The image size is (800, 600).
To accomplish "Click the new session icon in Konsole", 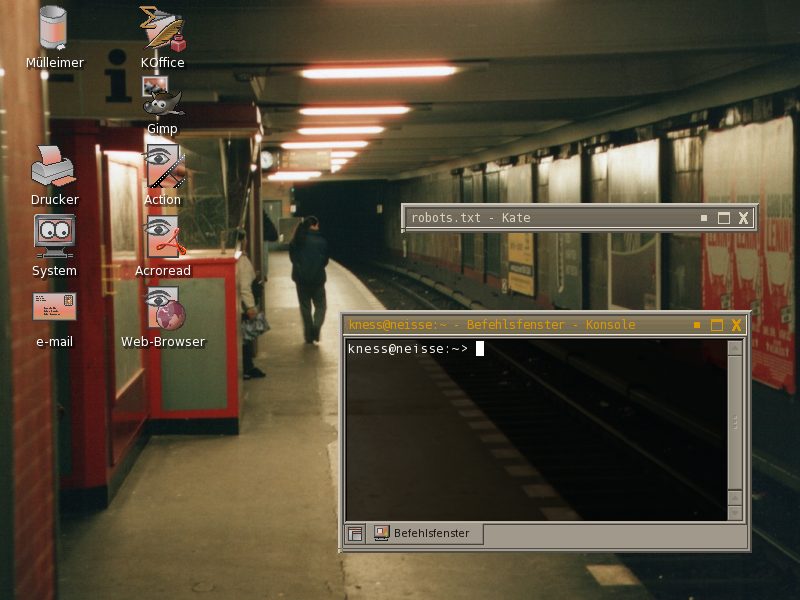I will (x=355, y=534).
